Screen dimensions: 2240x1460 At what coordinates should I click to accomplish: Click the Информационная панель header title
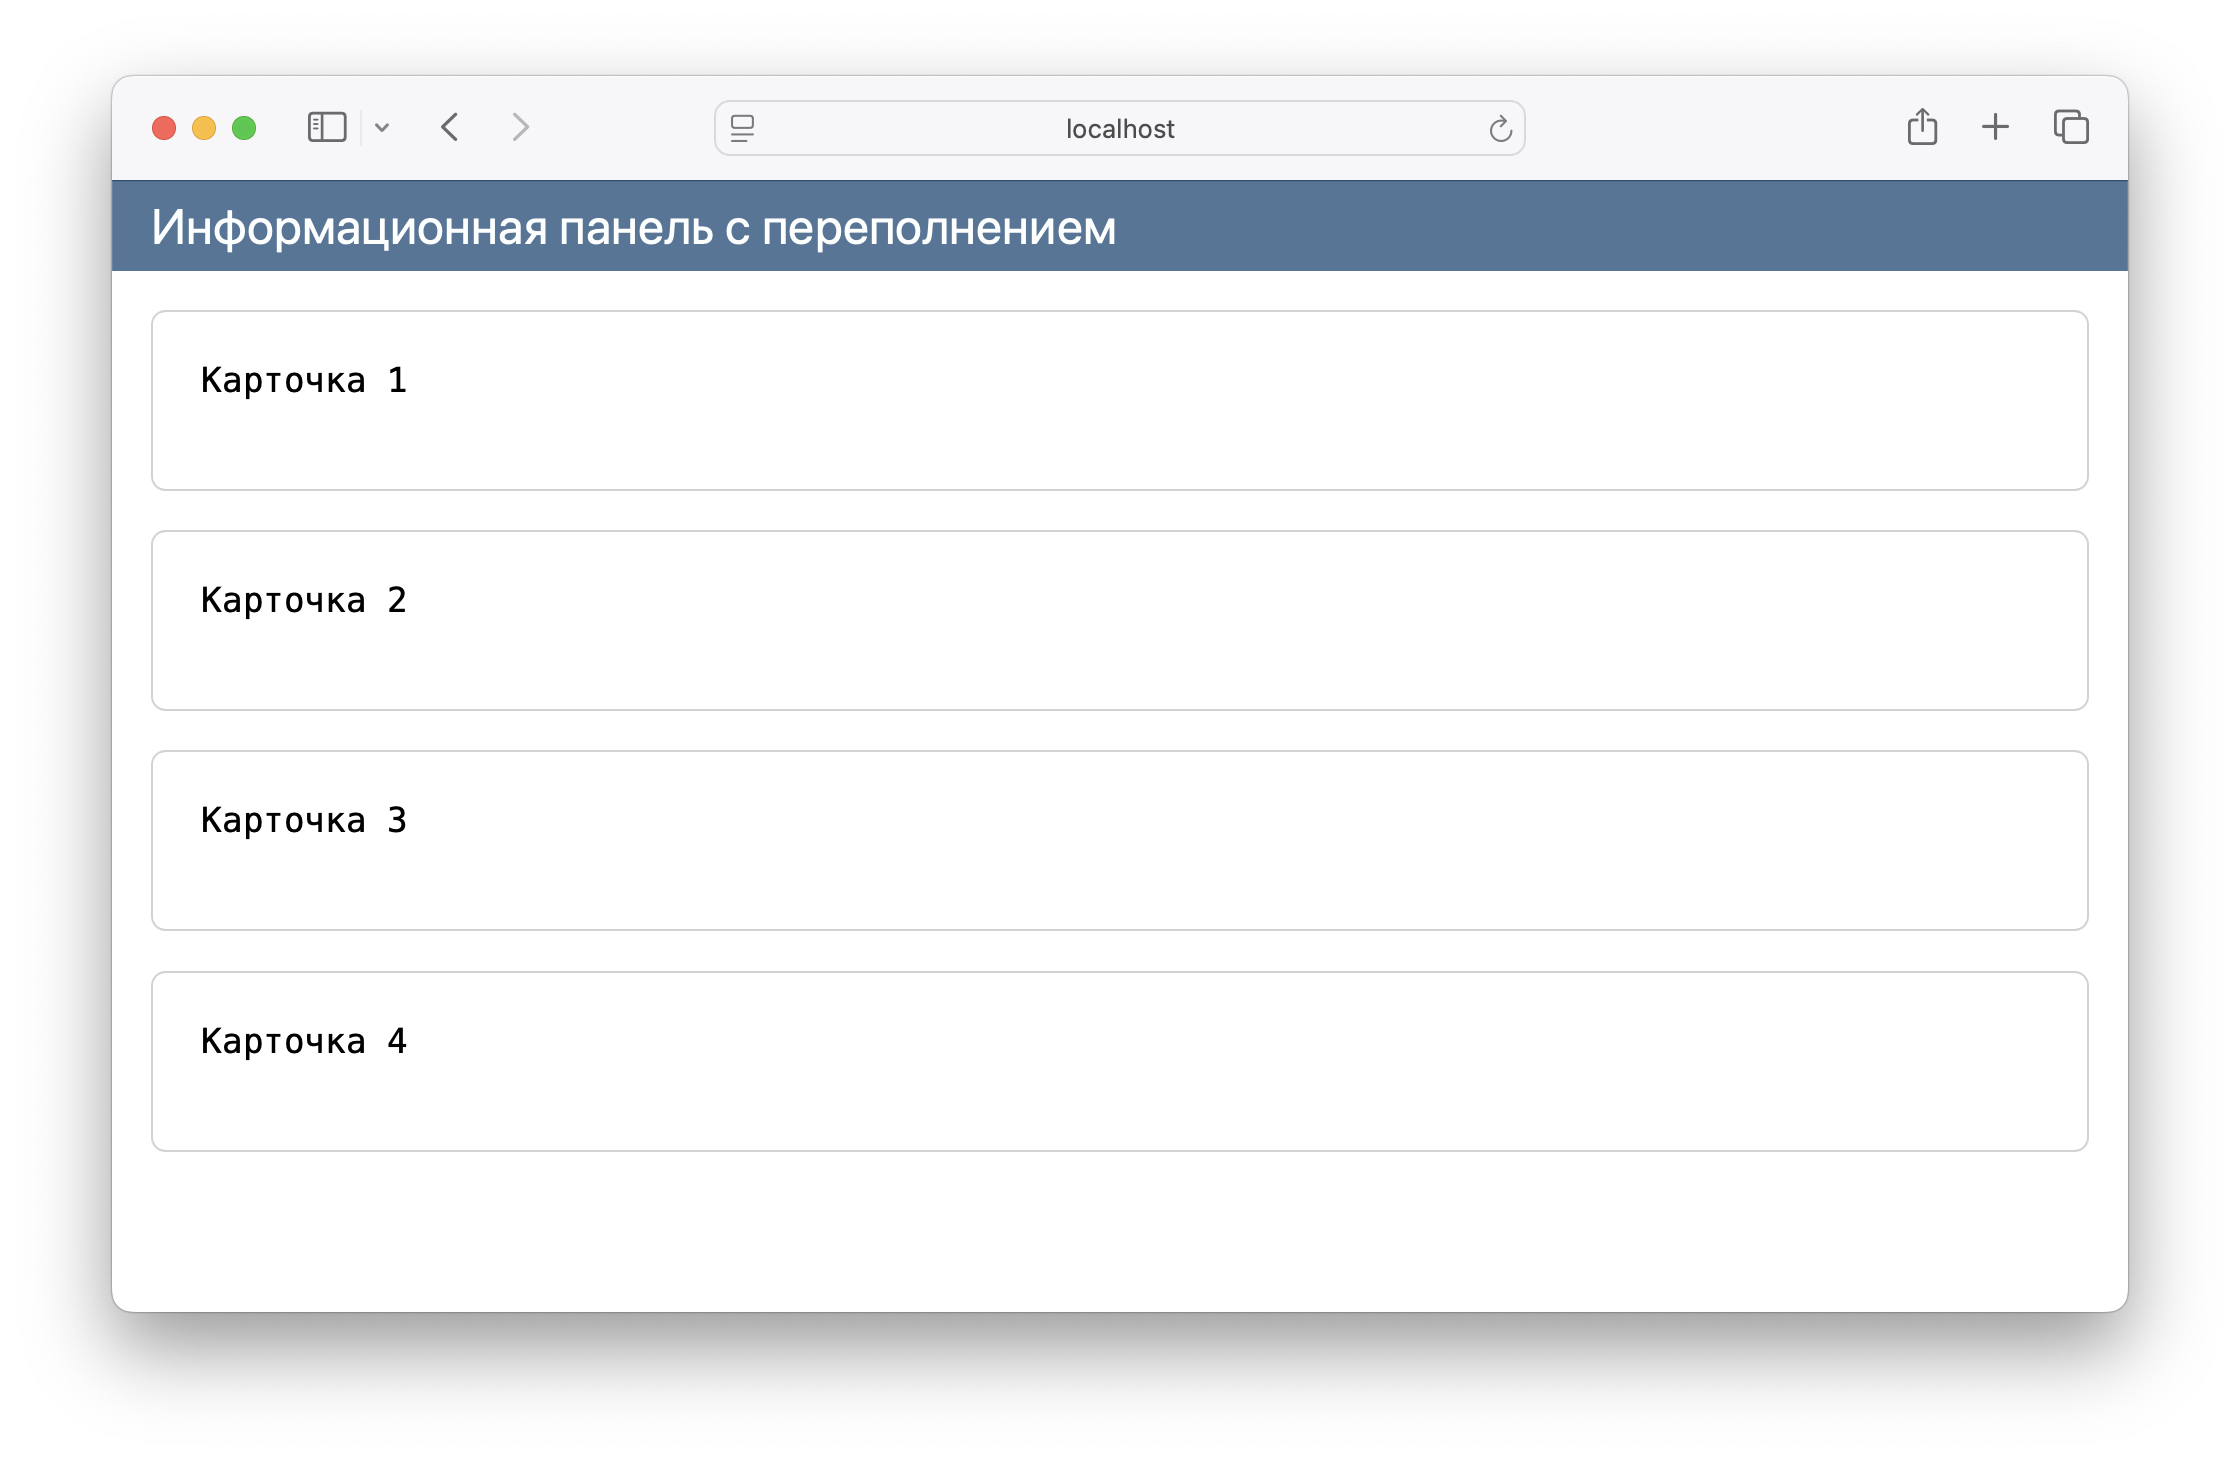tap(634, 227)
